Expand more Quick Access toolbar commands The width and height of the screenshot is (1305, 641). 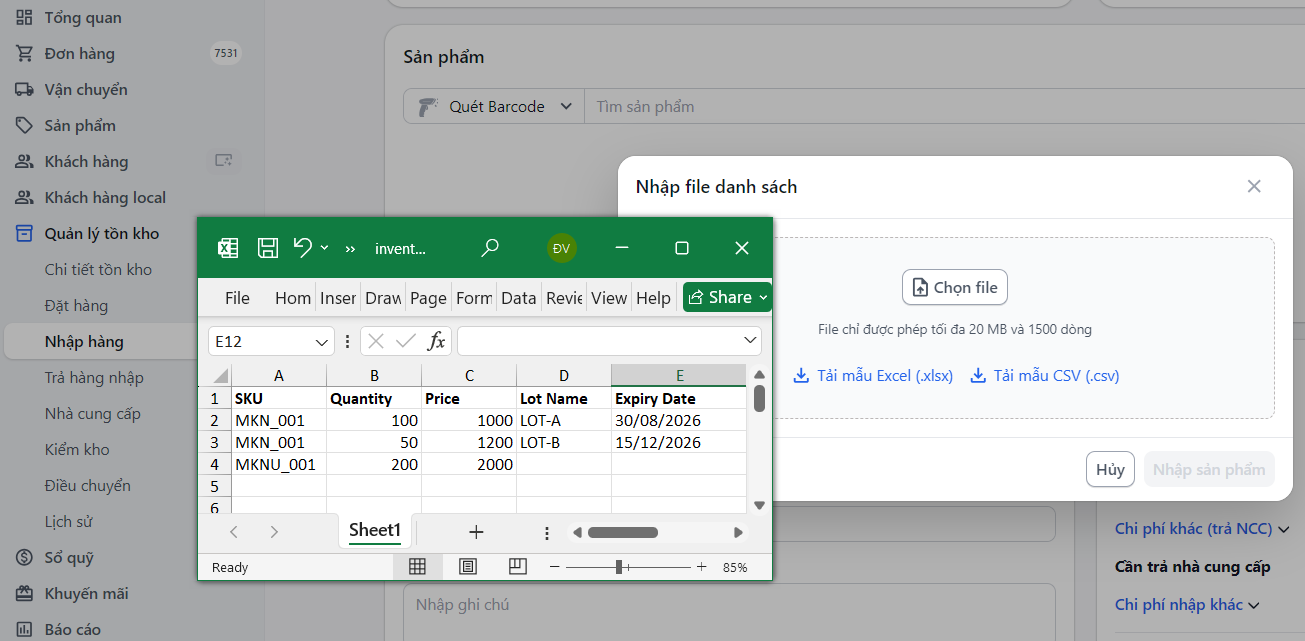click(x=350, y=249)
